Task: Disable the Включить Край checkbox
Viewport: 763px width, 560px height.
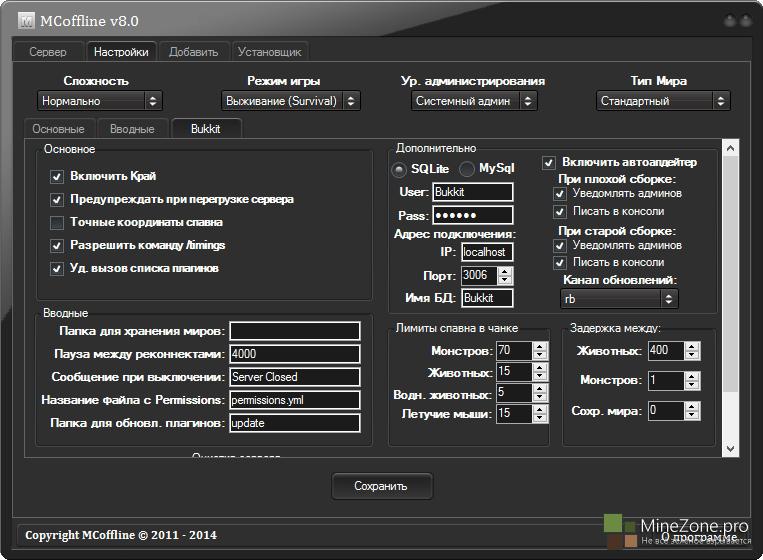Action: [x=57, y=176]
